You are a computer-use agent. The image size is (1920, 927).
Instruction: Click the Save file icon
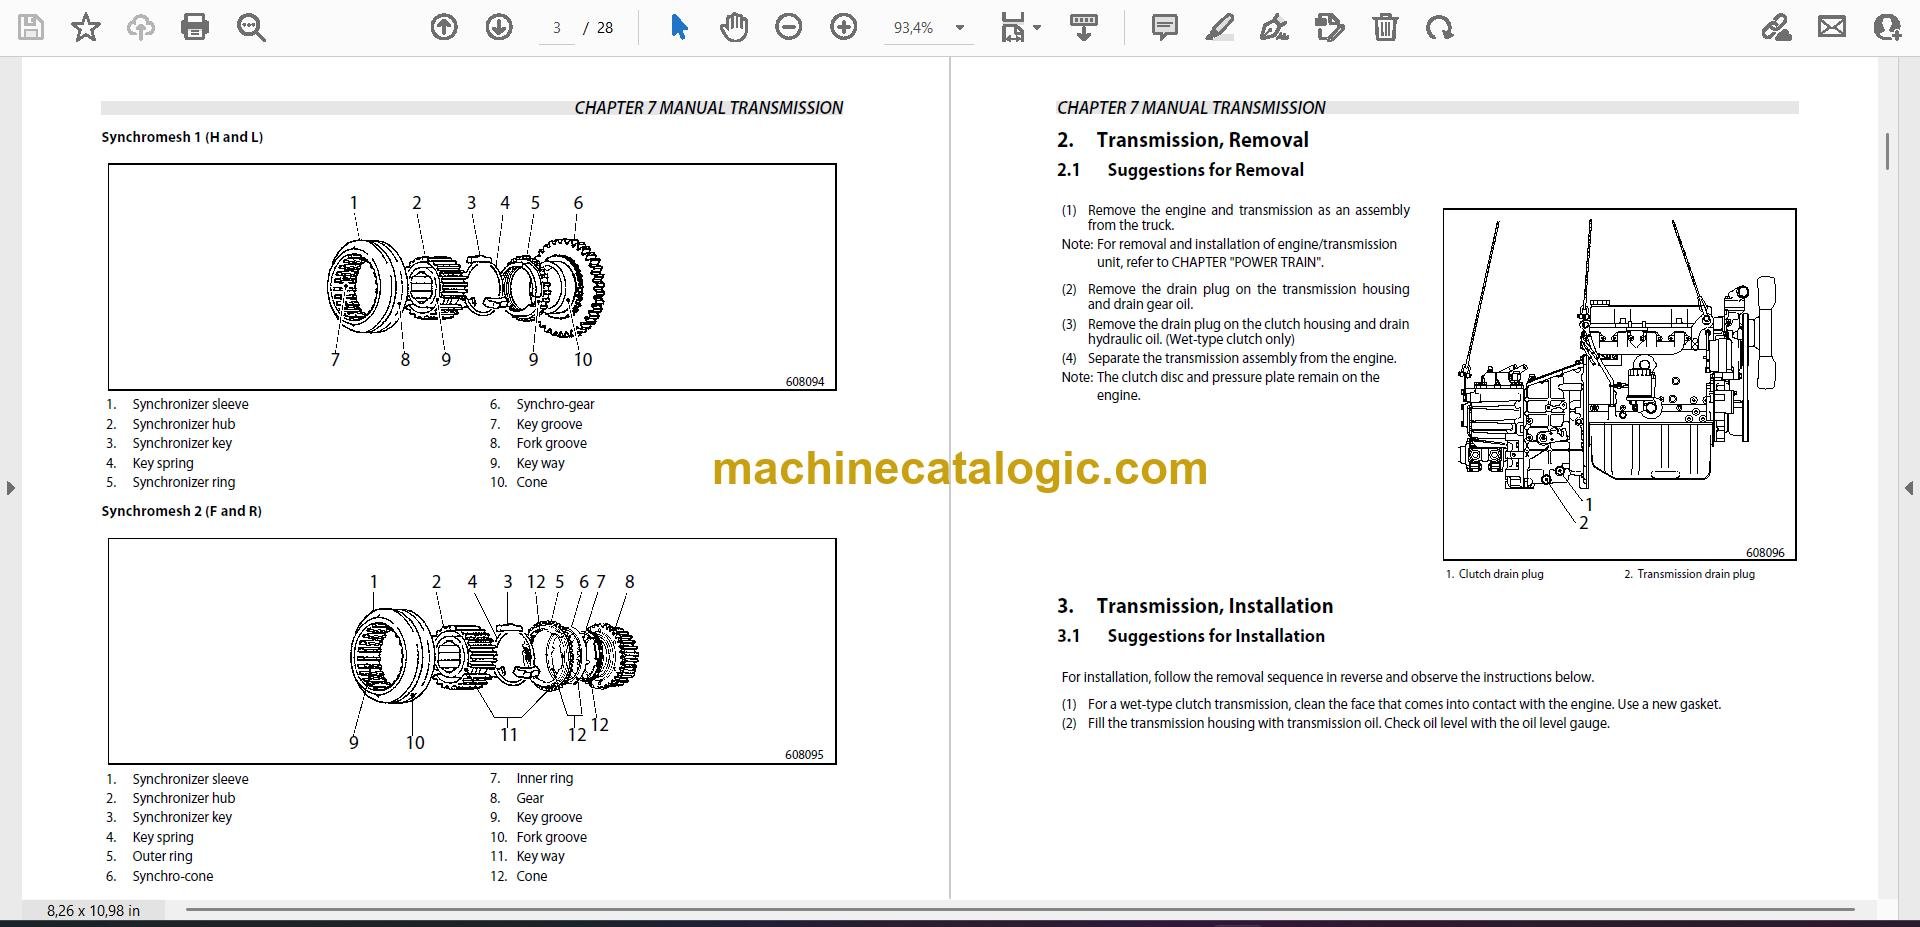pyautogui.click(x=31, y=28)
